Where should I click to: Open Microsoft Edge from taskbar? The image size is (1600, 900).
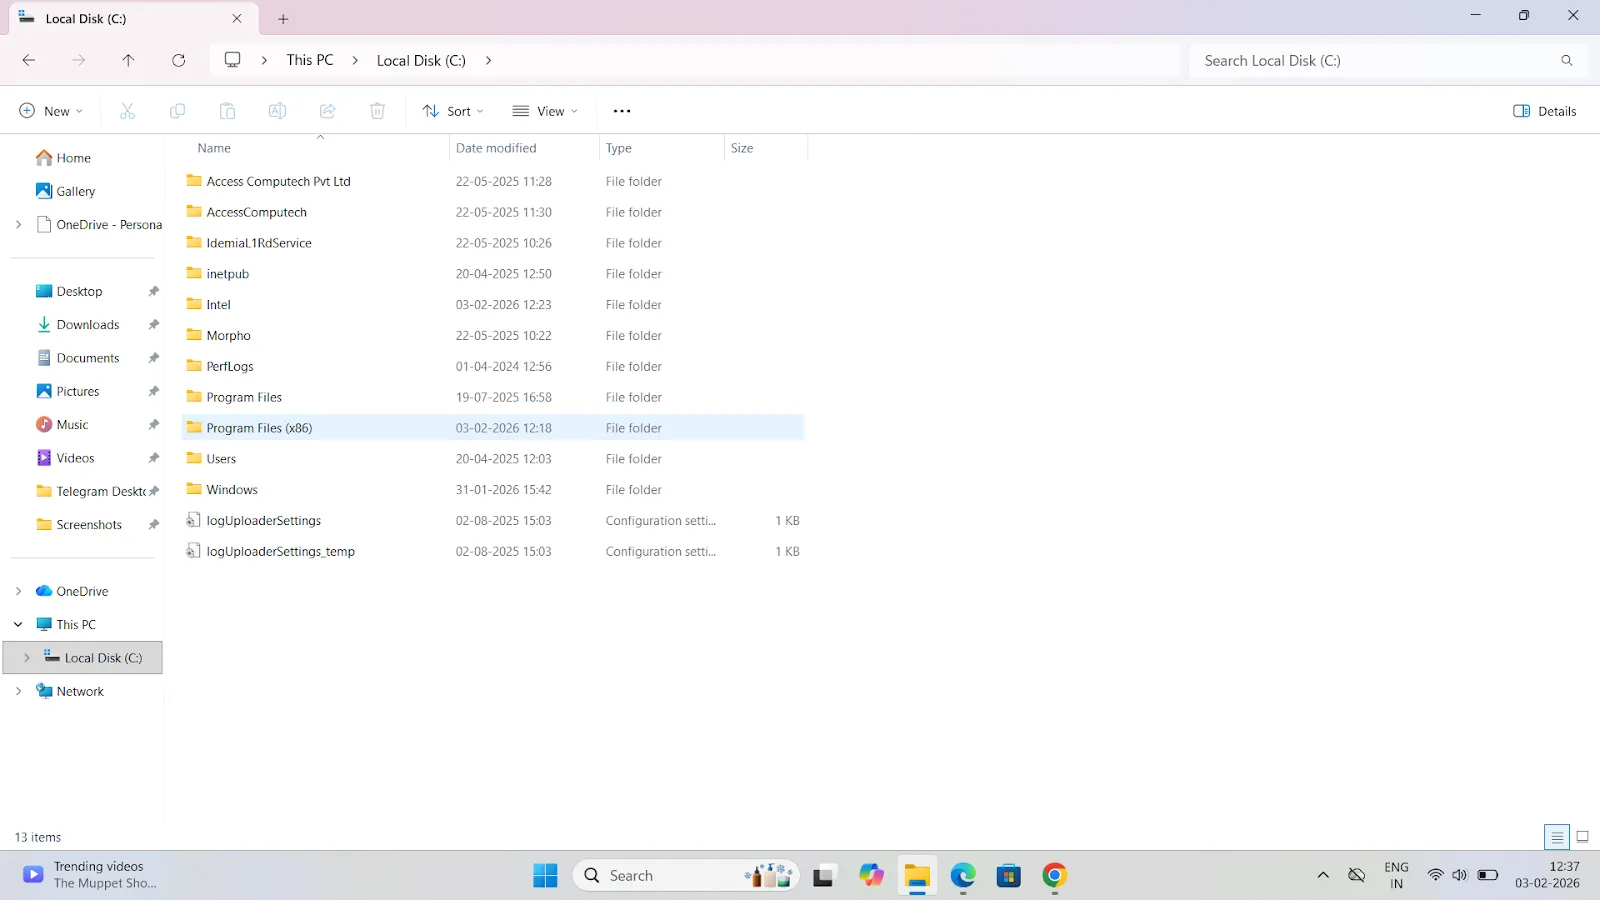pos(963,876)
